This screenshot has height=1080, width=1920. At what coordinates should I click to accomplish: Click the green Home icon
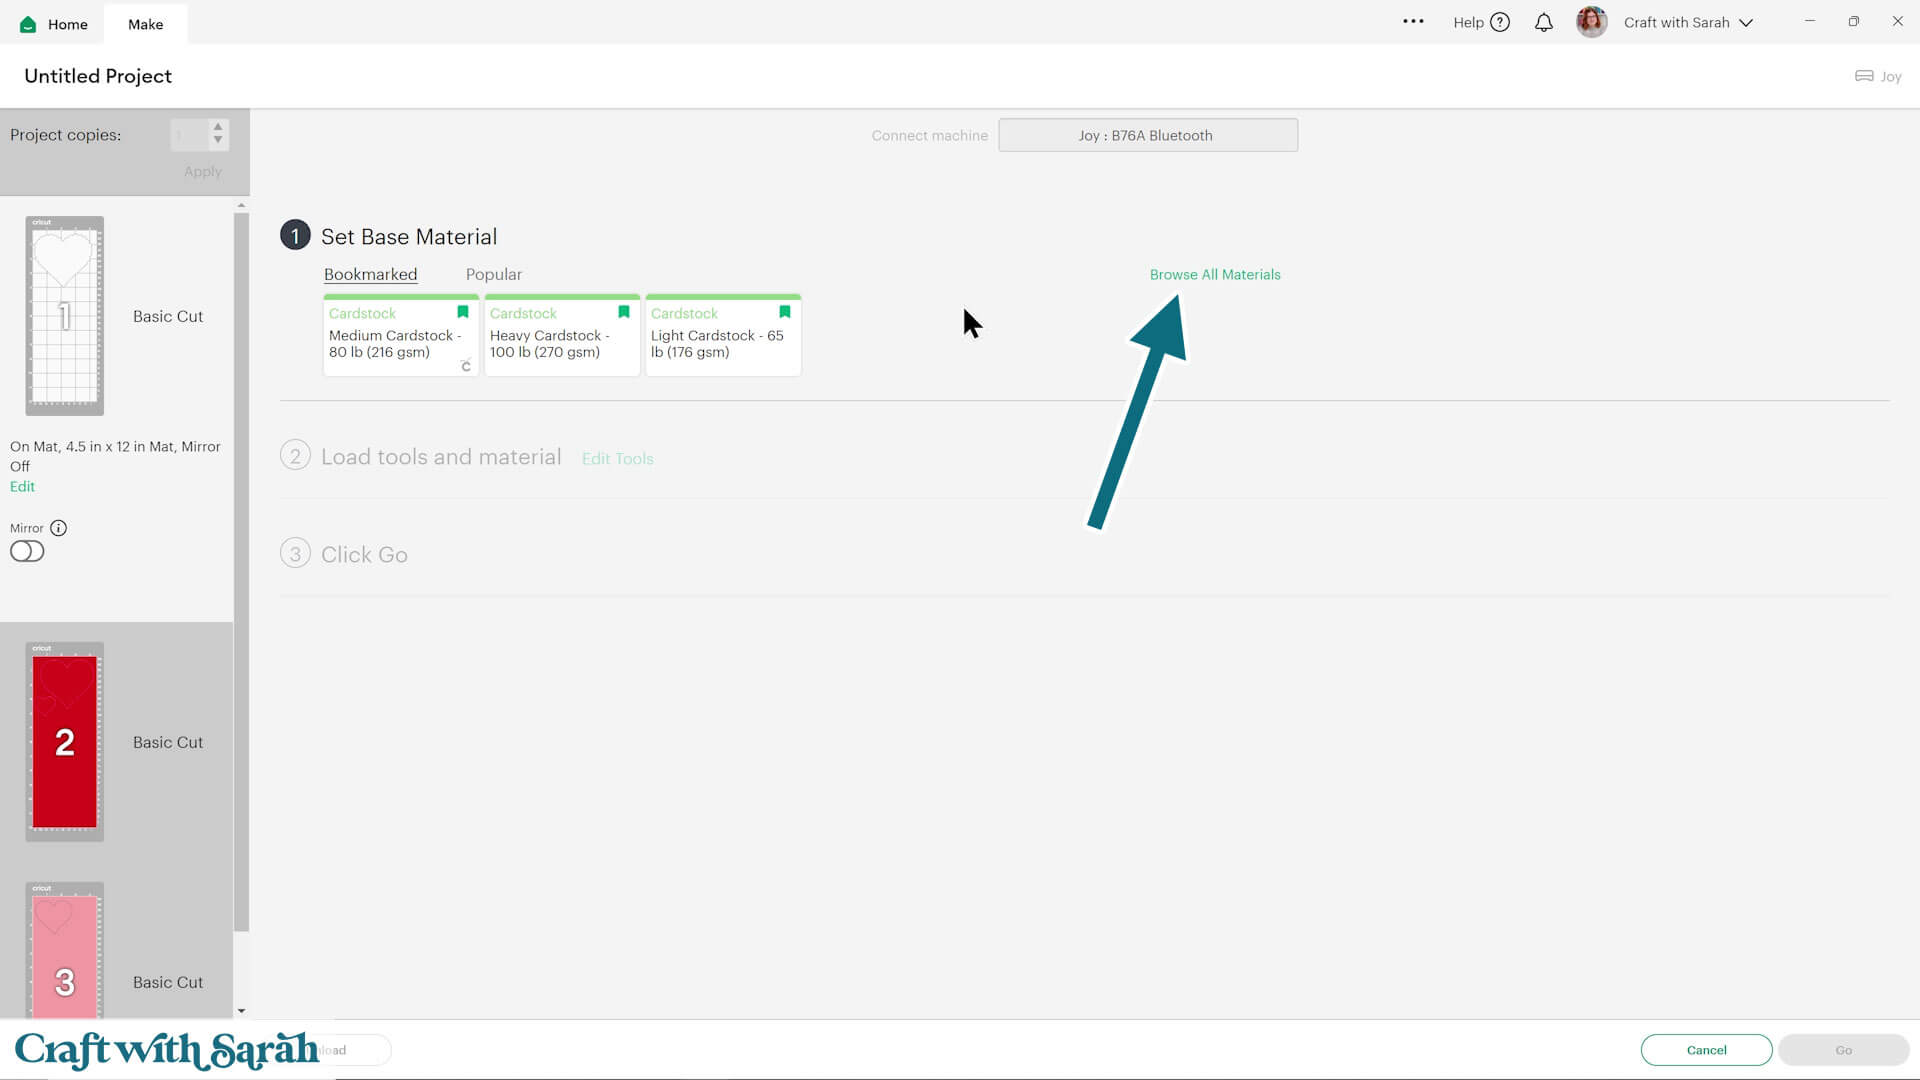28,24
